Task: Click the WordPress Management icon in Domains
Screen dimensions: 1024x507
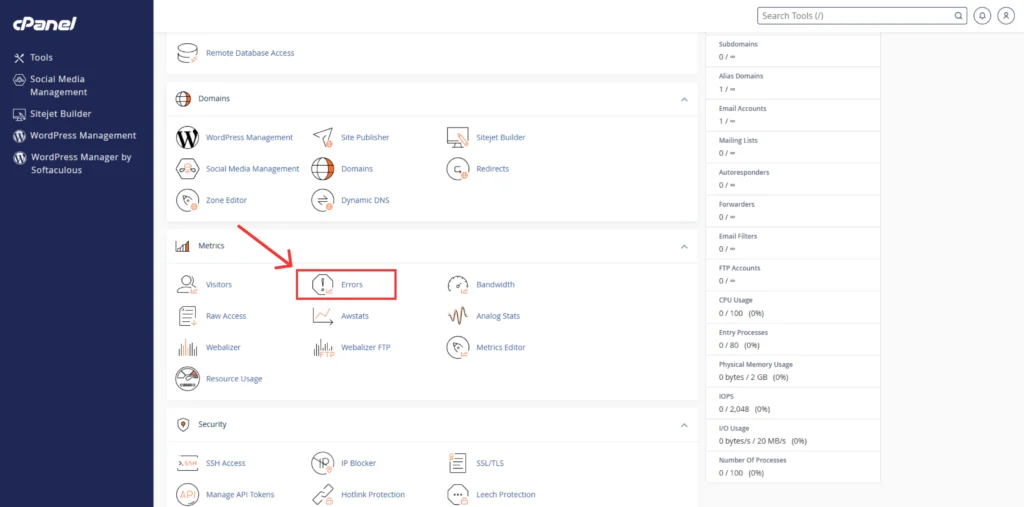Action: pyautogui.click(x=187, y=138)
